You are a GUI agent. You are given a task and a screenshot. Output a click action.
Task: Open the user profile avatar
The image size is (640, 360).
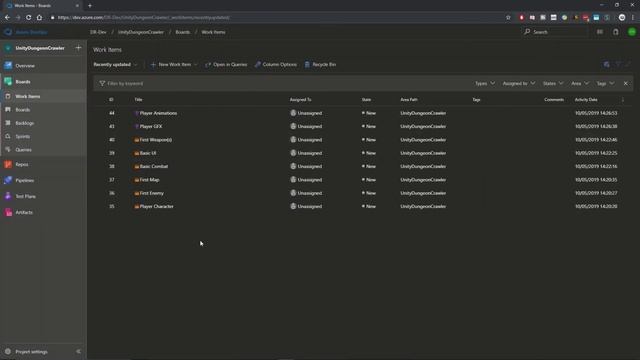click(x=632, y=32)
